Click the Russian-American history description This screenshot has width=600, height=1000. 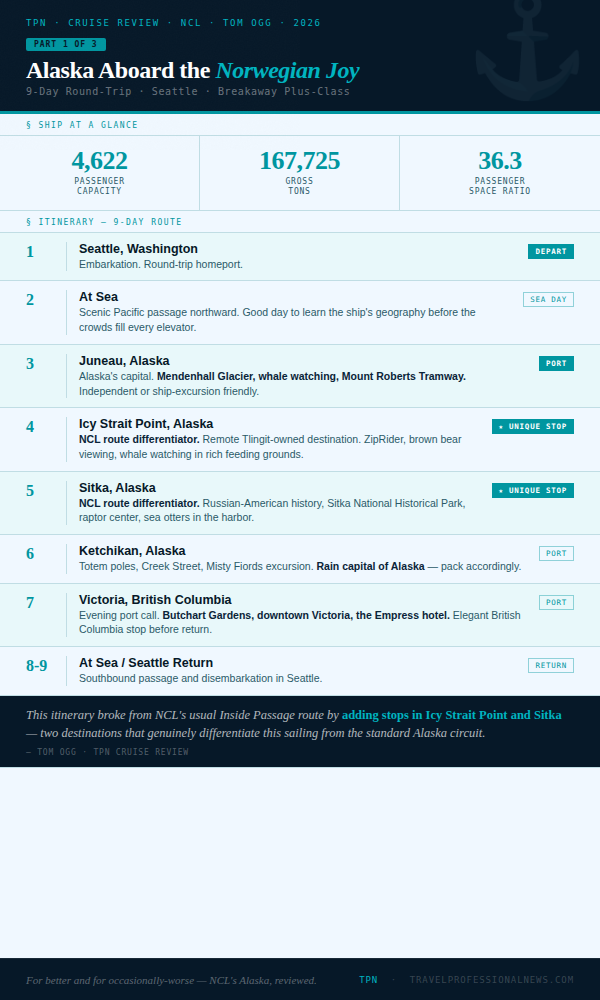point(272,510)
